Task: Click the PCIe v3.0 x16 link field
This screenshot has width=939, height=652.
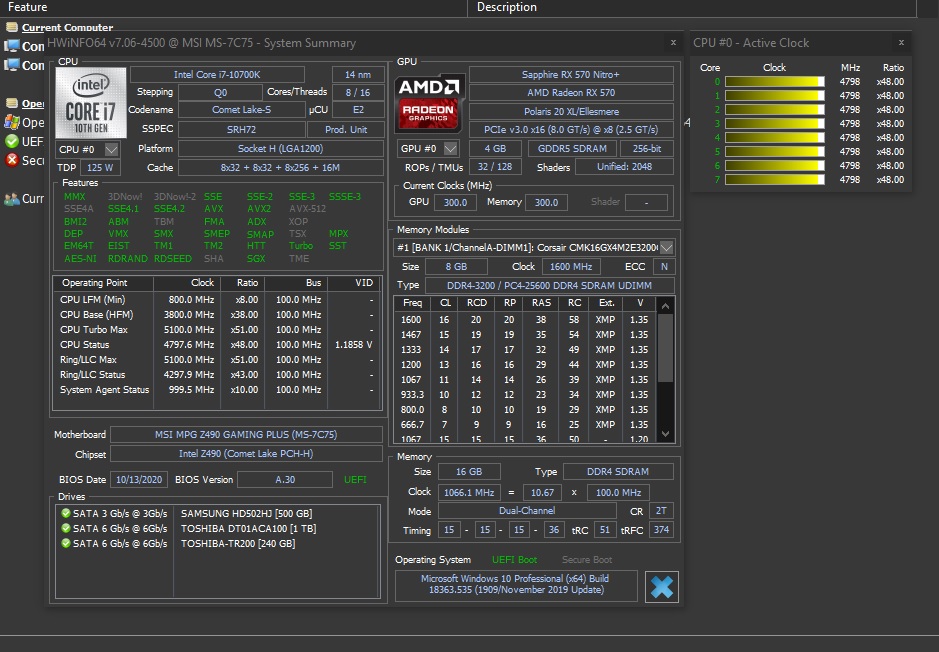Action: [571, 129]
